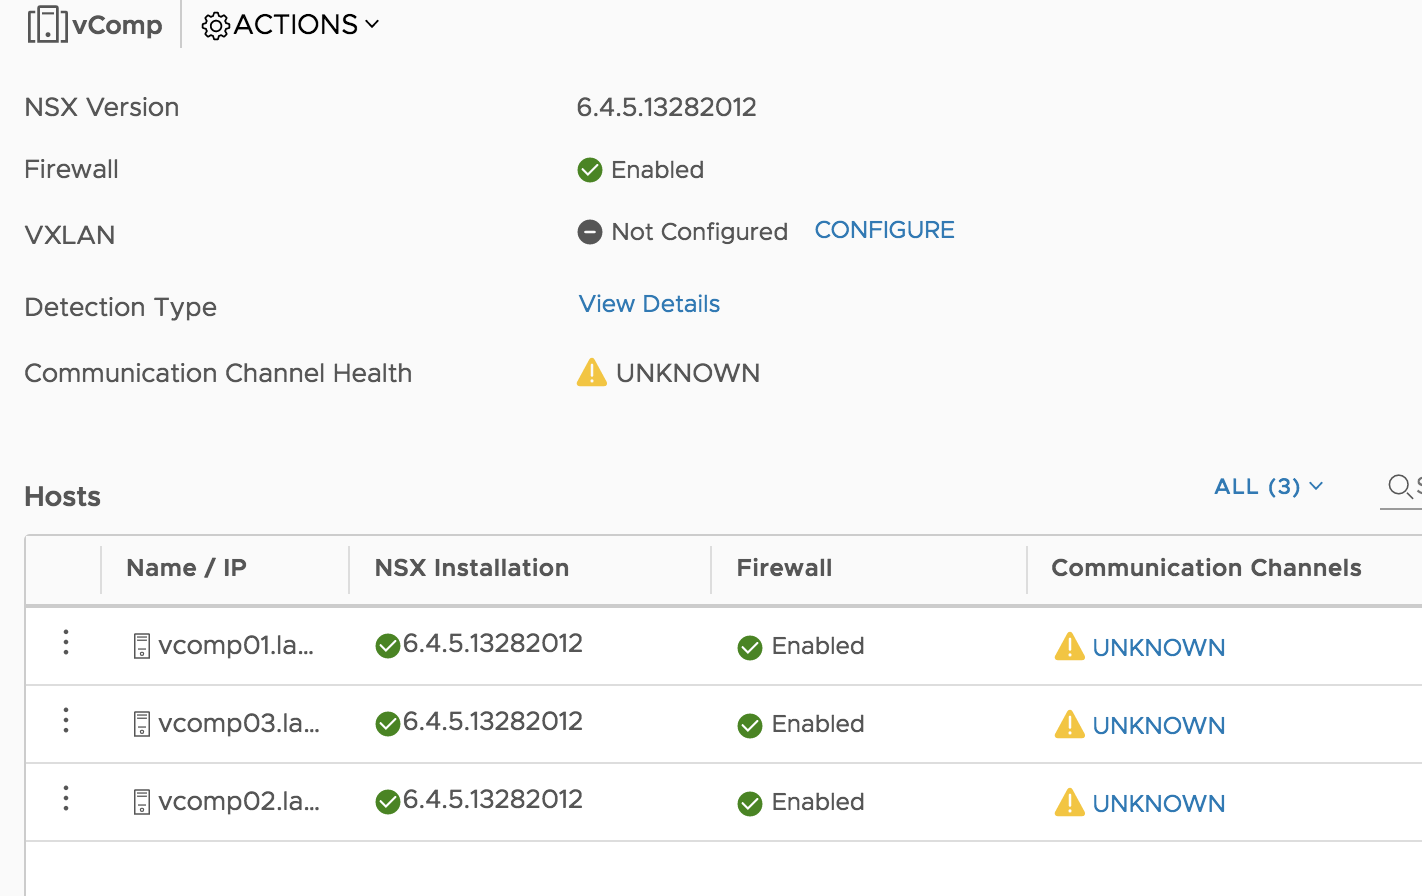The image size is (1422, 896).
Task: Click the green Enabled check icon for Firewall
Action: click(x=589, y=169)
